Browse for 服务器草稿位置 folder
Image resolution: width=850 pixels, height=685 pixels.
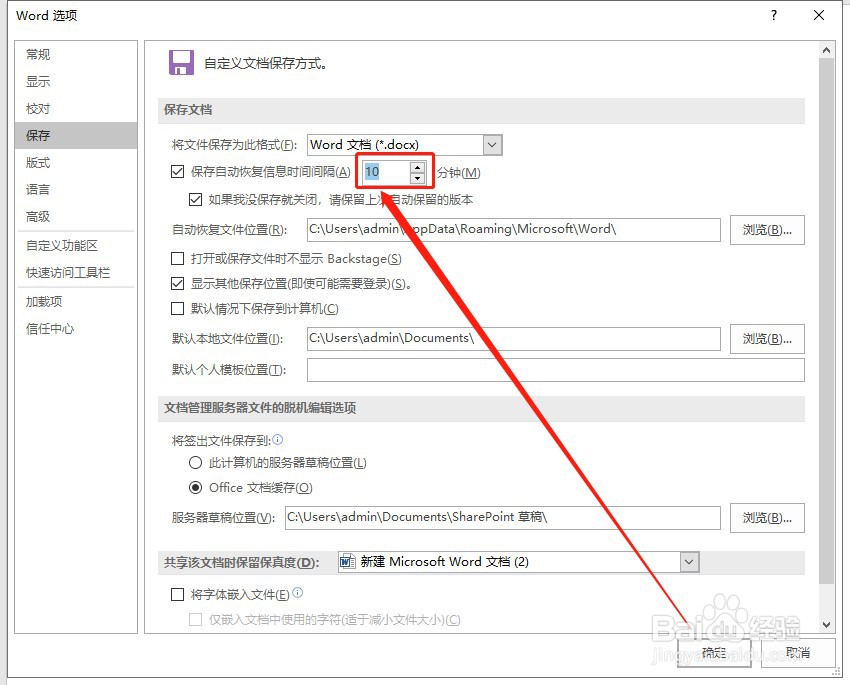tap(767, 518)
